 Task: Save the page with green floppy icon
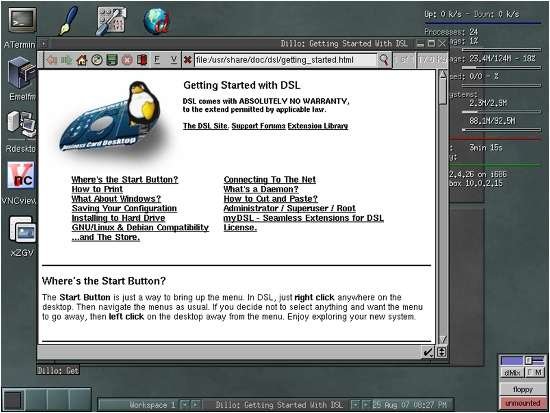[112, 60]
